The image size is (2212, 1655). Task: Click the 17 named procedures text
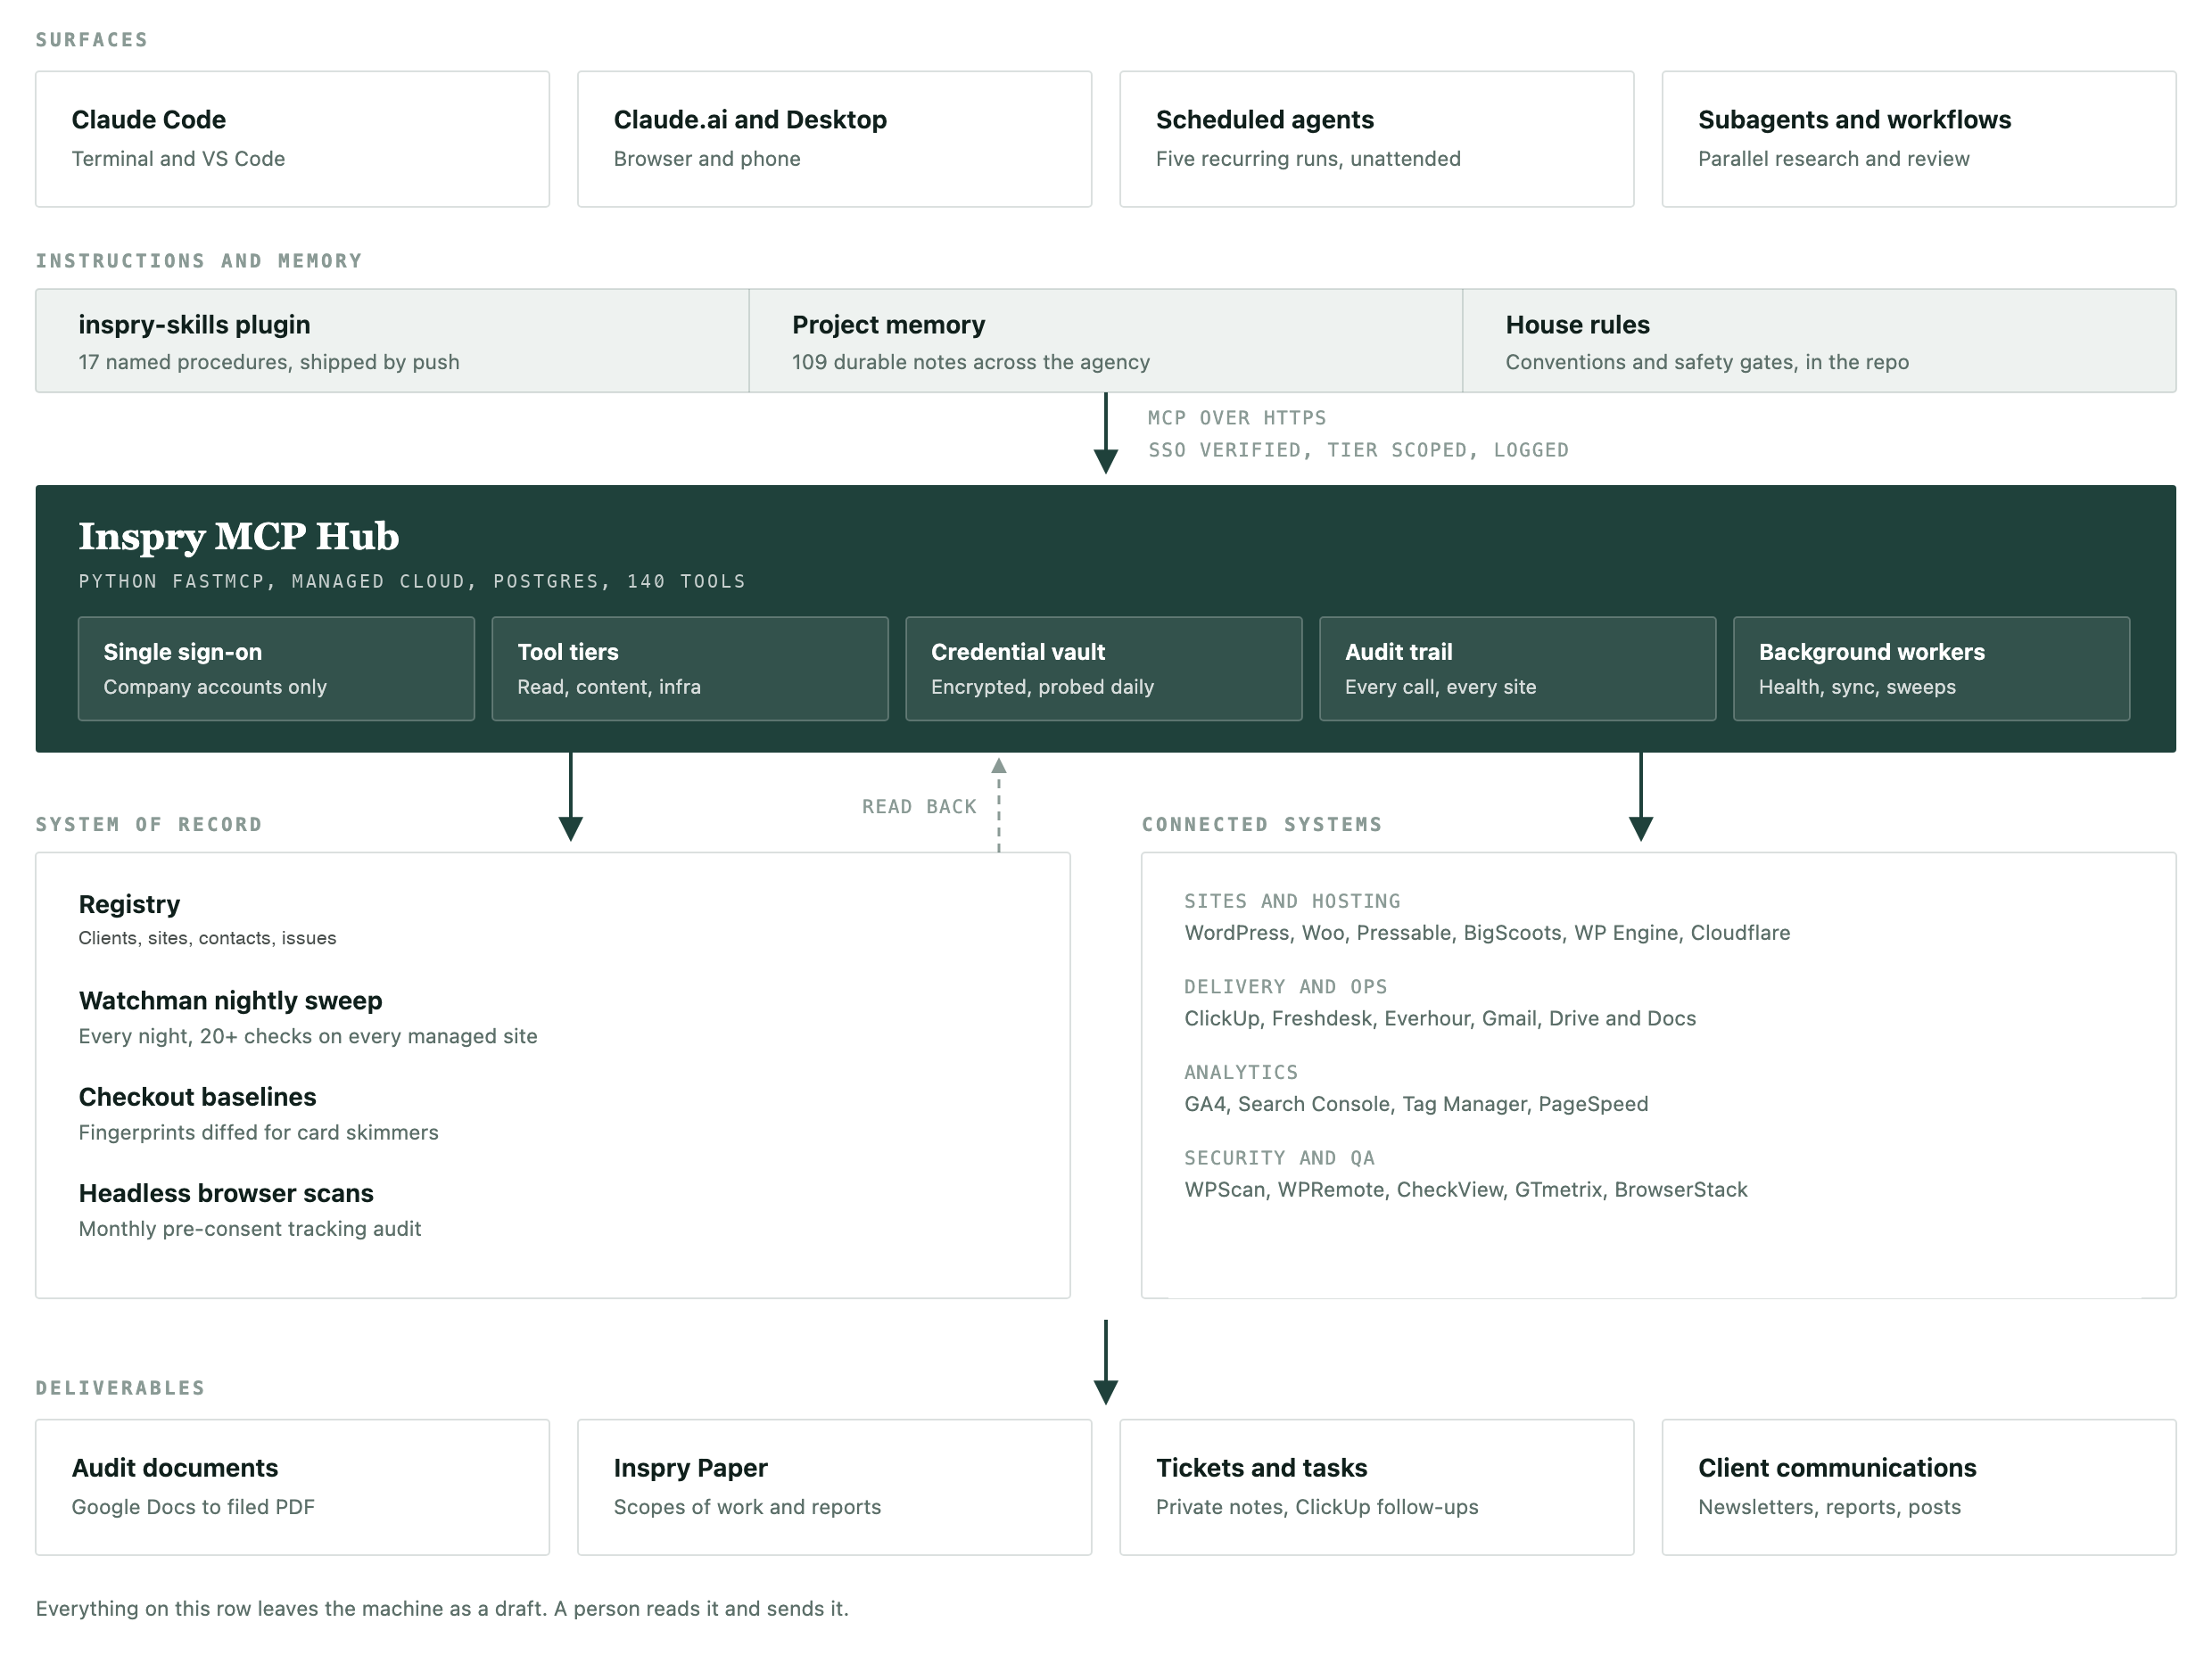coord(269,362)
